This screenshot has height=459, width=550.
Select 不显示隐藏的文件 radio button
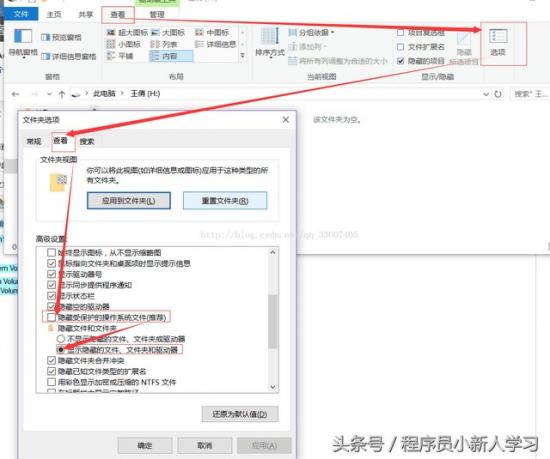click(x=61, y=339)
